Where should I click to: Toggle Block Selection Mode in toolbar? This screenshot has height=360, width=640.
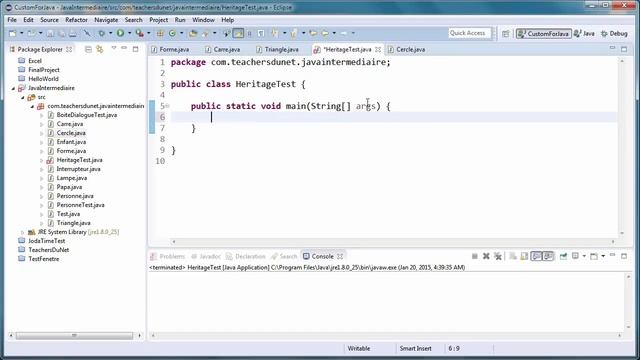[x=250, y=33]
